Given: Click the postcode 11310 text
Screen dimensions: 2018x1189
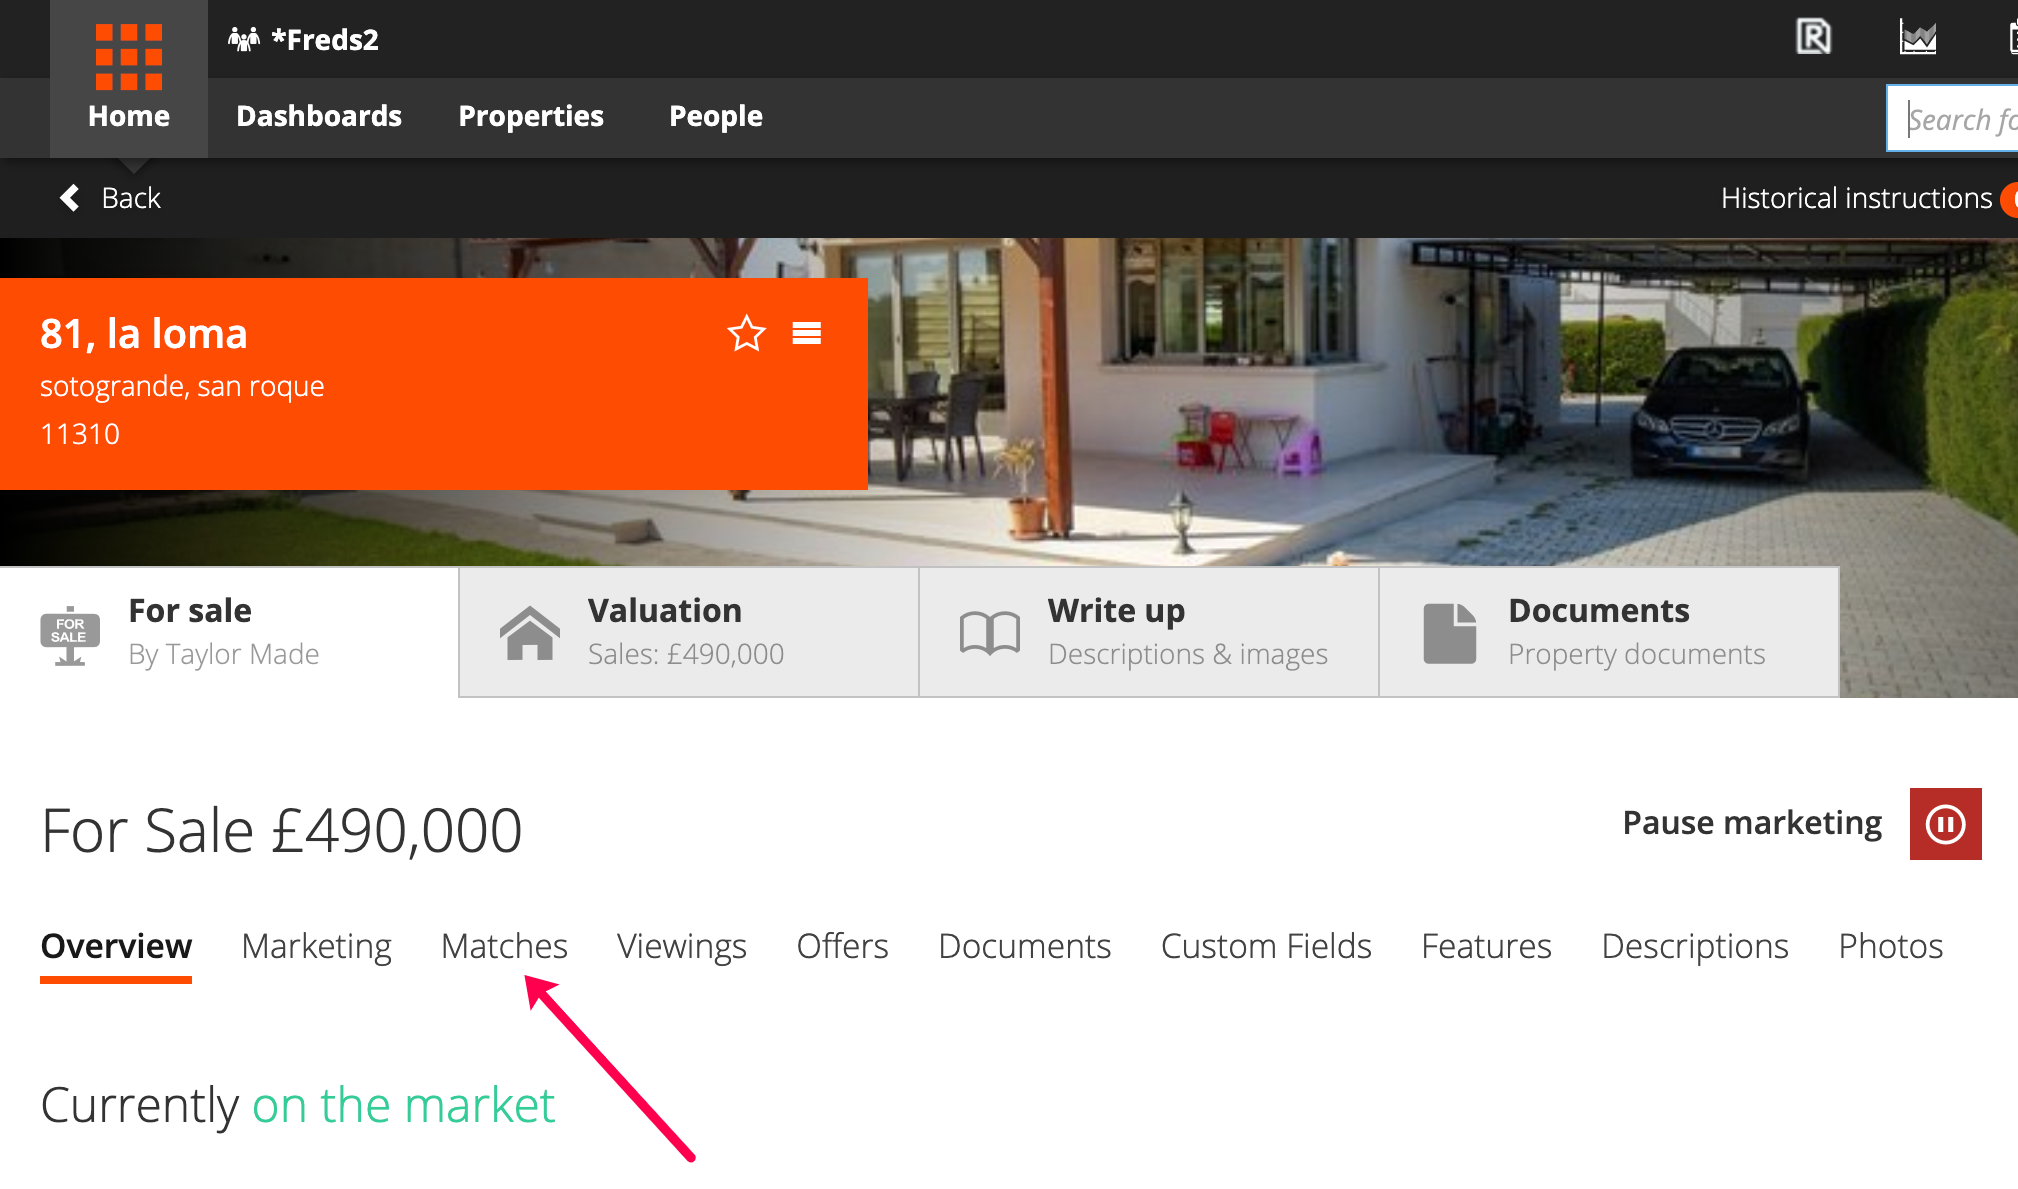Looking at the screenshot, I should coord(80,434).
